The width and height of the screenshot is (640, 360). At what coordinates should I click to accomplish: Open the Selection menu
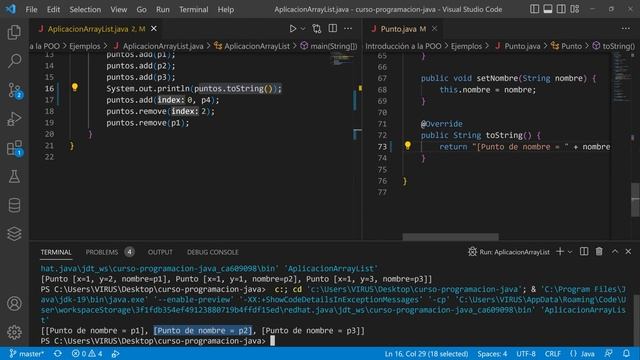[x=85, y=9]
